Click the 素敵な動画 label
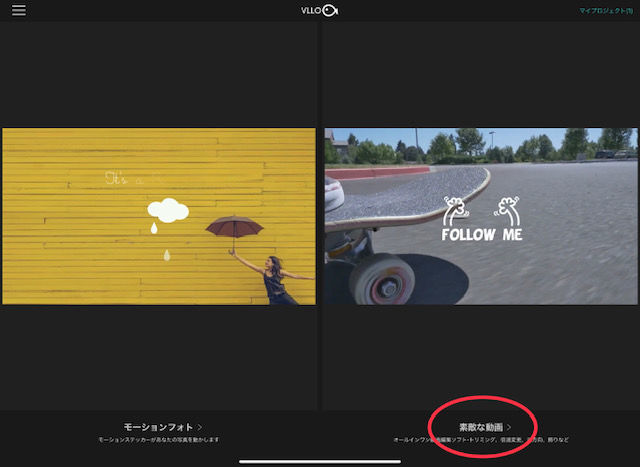Screen dimensions: 640x467 click(x=481, y=427)
